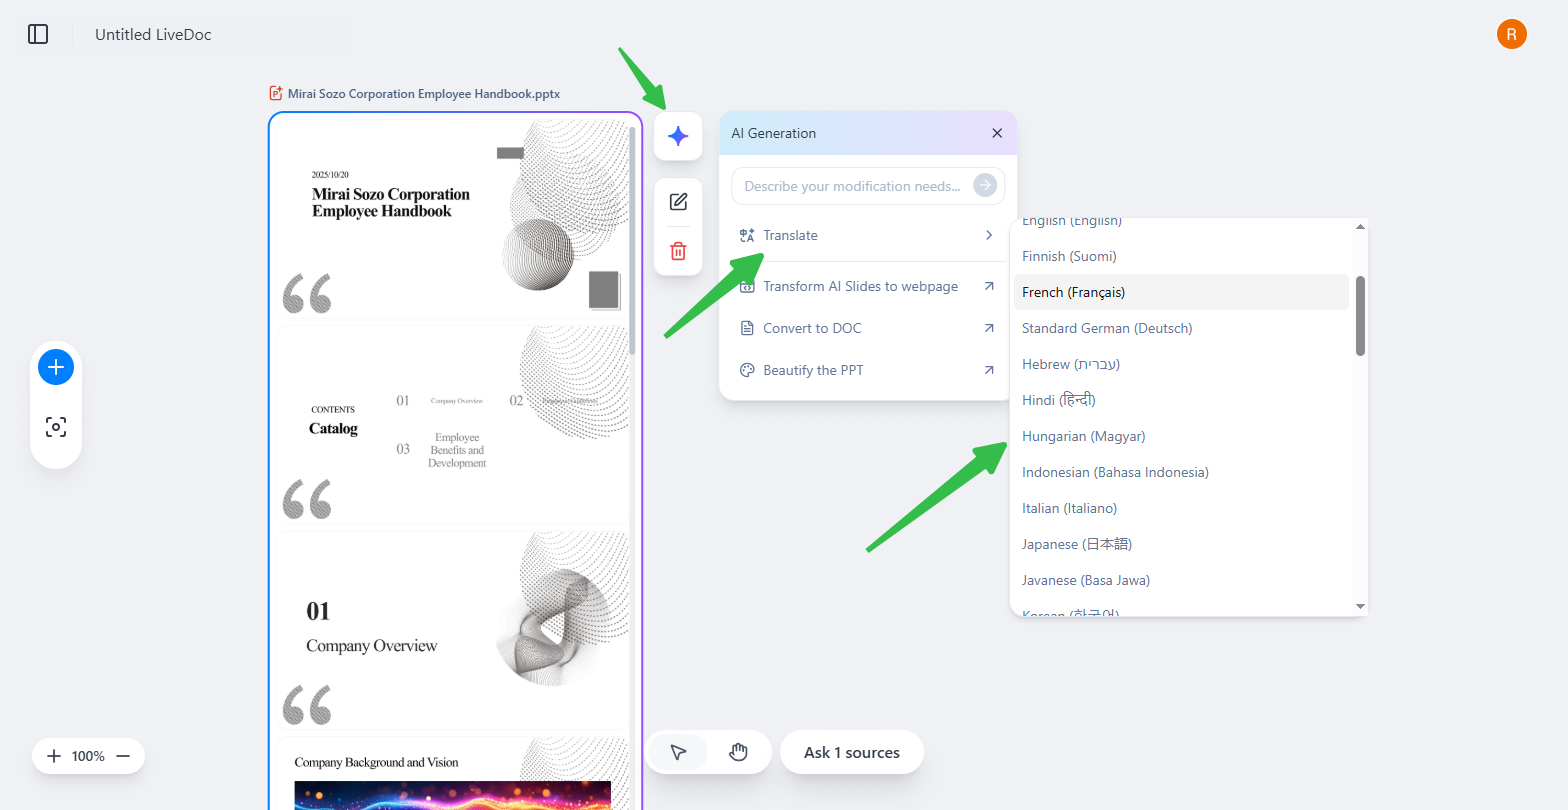Open the user avatar R profile
Image resolution: width=1568 pixels, height=810 pixels.
[1511, 34]
